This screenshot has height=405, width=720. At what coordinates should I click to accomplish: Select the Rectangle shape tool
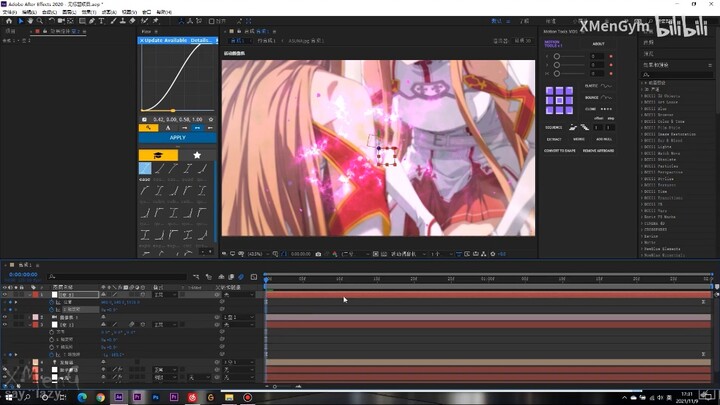(82, 21)
